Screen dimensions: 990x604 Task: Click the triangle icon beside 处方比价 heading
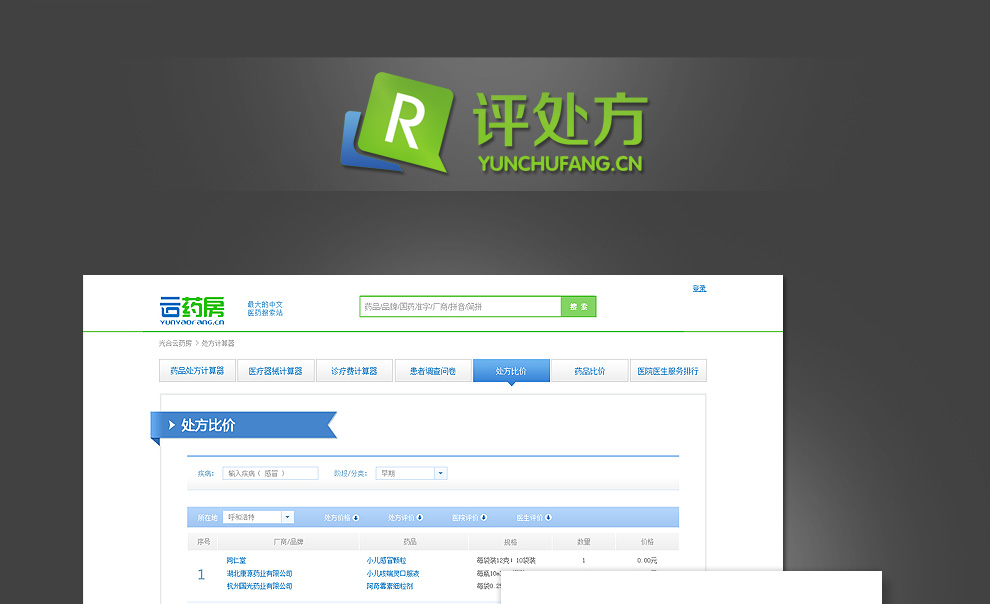[172, 425]
